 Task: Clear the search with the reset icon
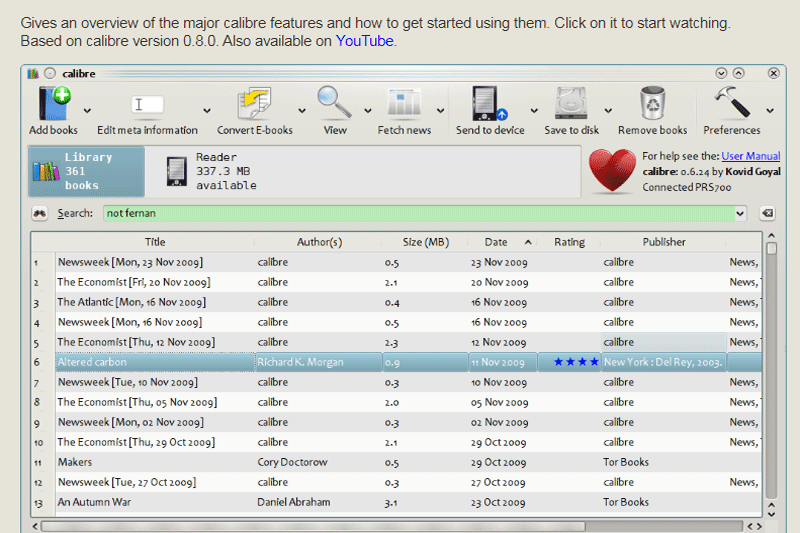pos(767,213)
